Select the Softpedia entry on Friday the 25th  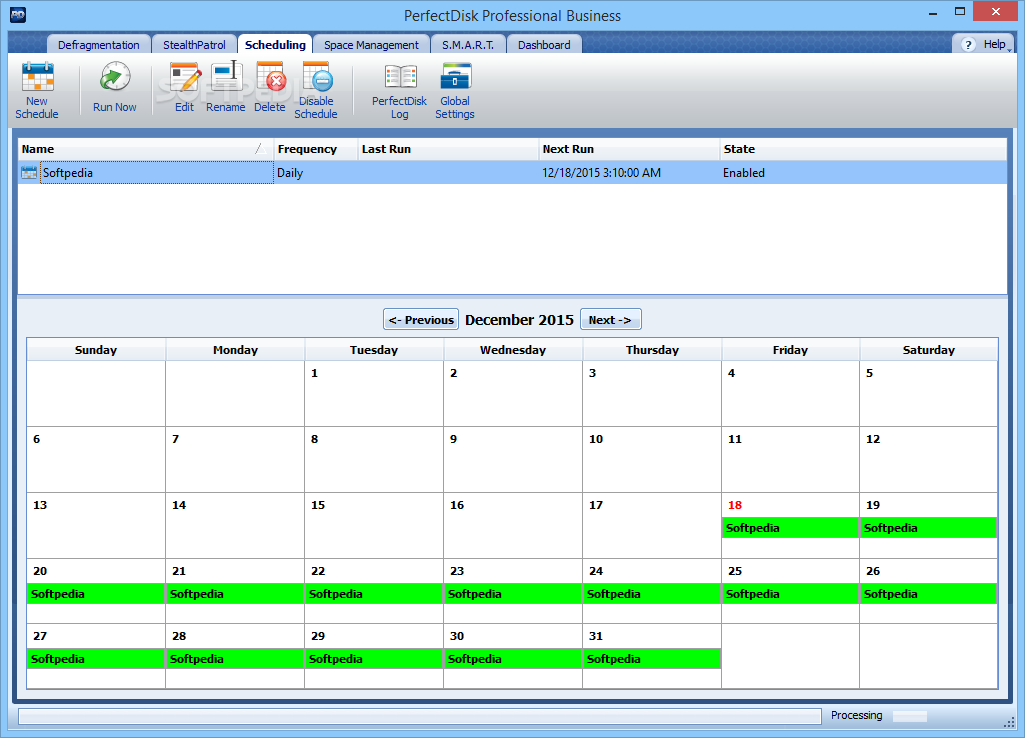[x=790, y=594]
